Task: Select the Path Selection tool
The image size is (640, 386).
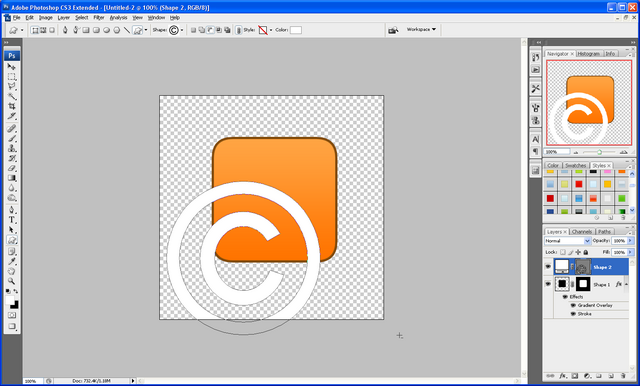Action: point(12,230)
